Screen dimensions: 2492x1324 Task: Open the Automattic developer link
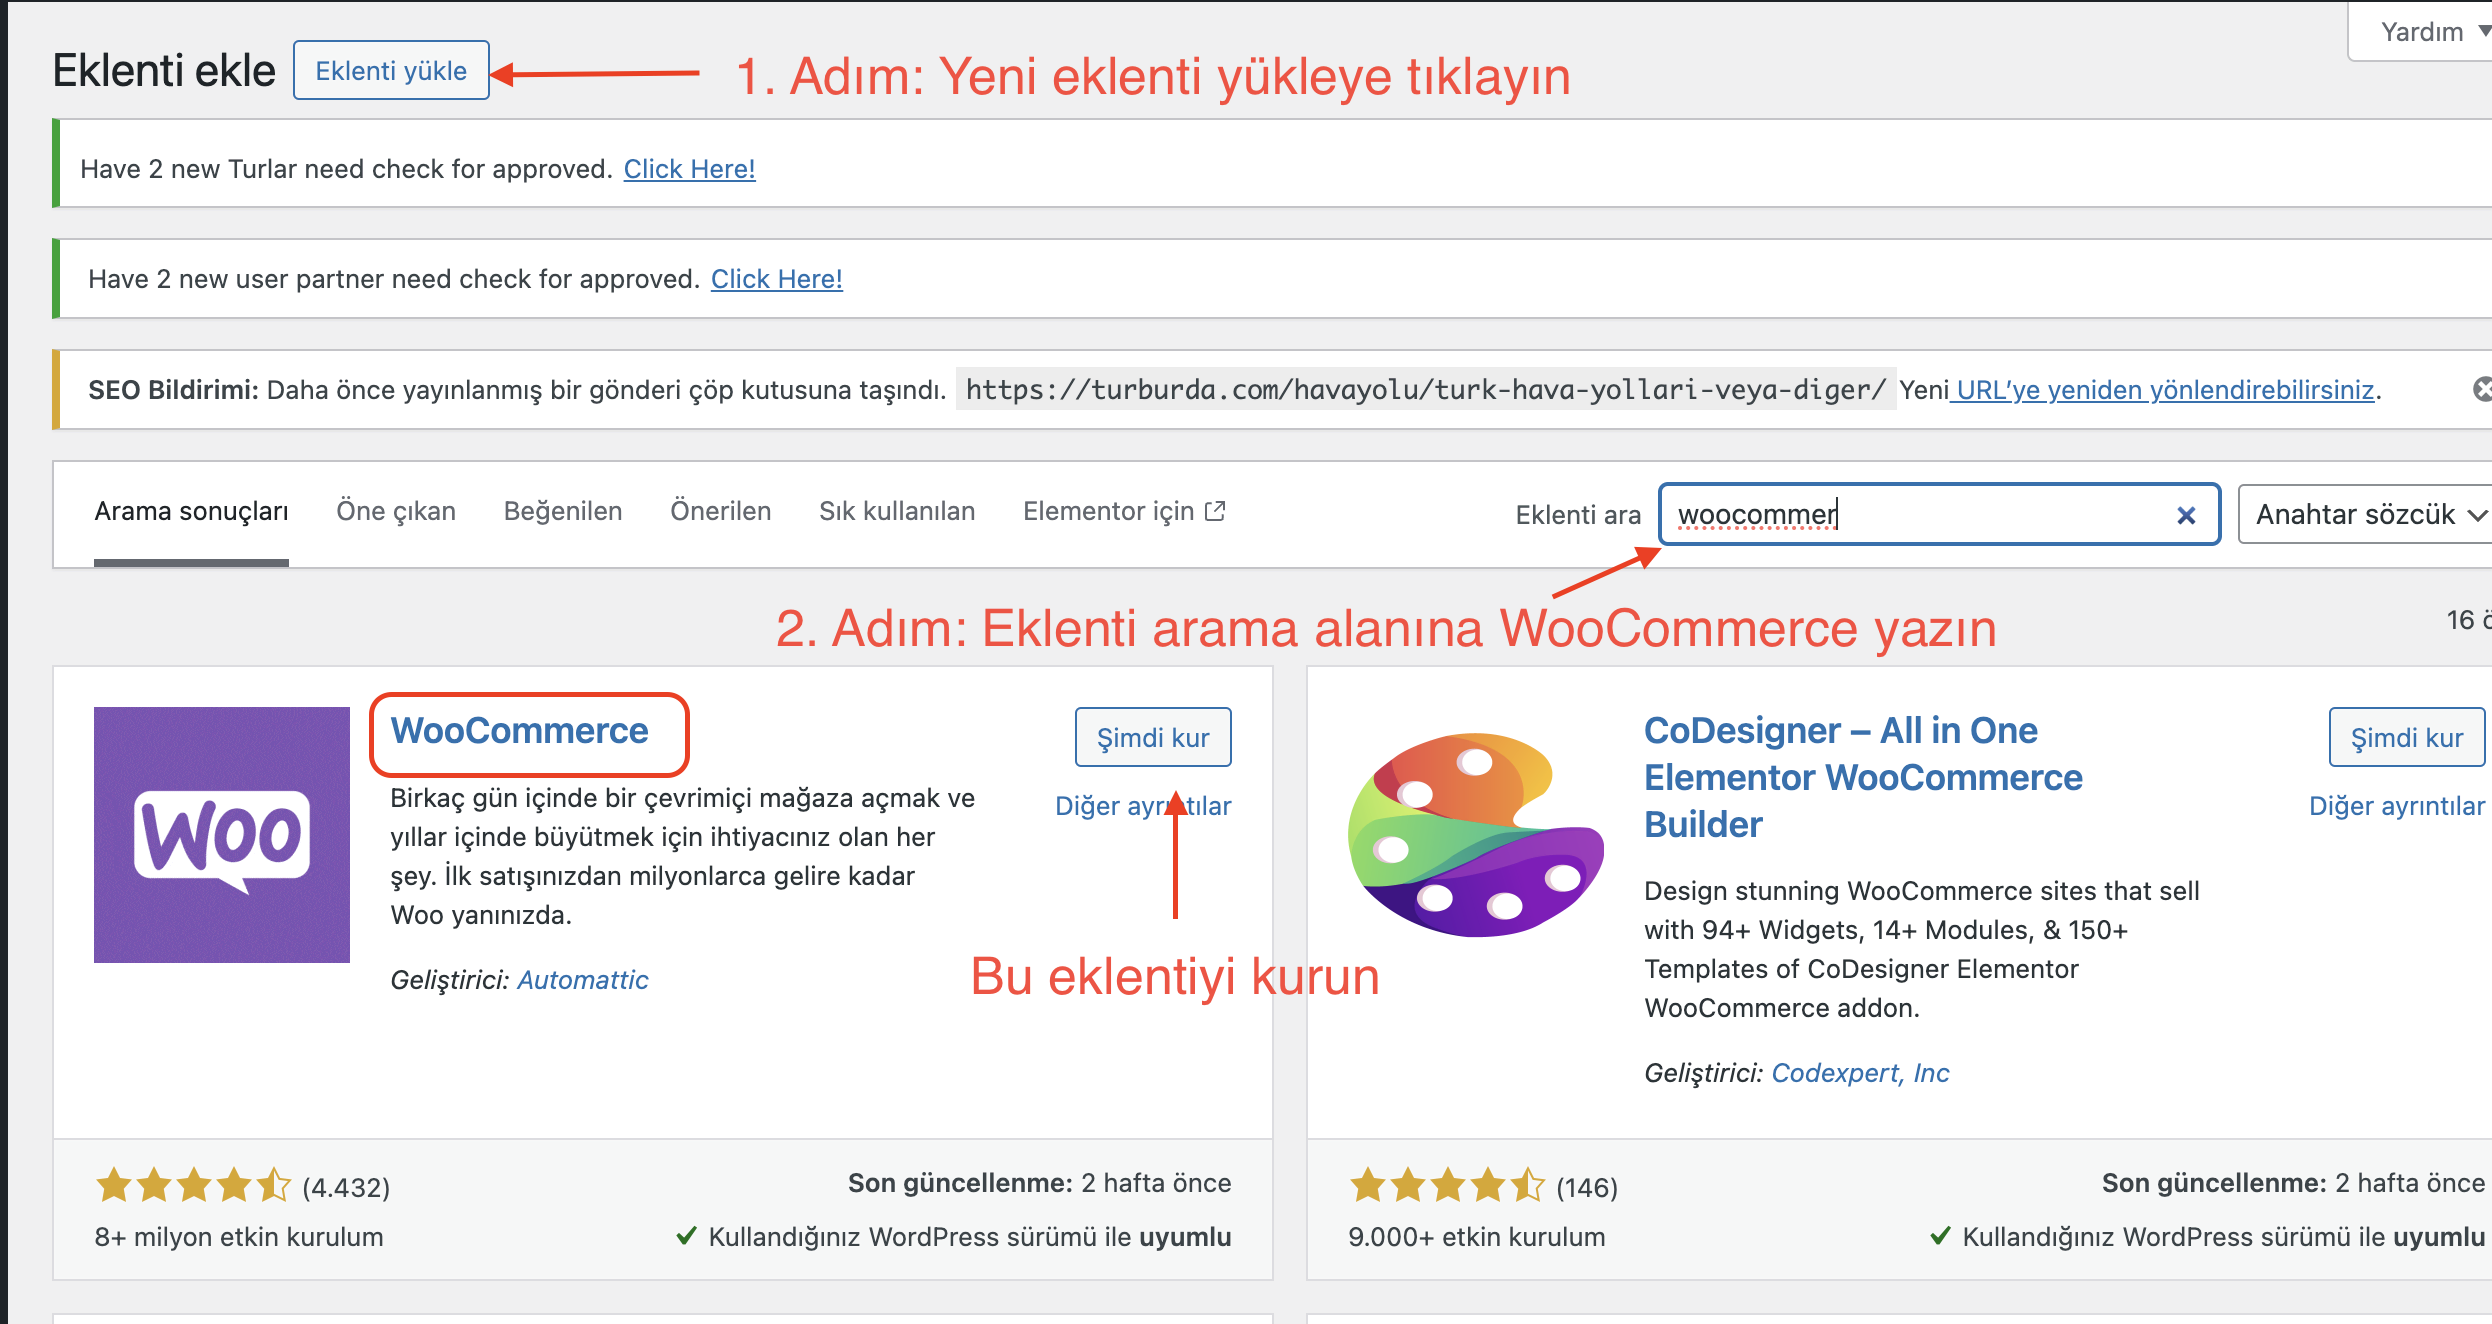[x=583, y=980]
